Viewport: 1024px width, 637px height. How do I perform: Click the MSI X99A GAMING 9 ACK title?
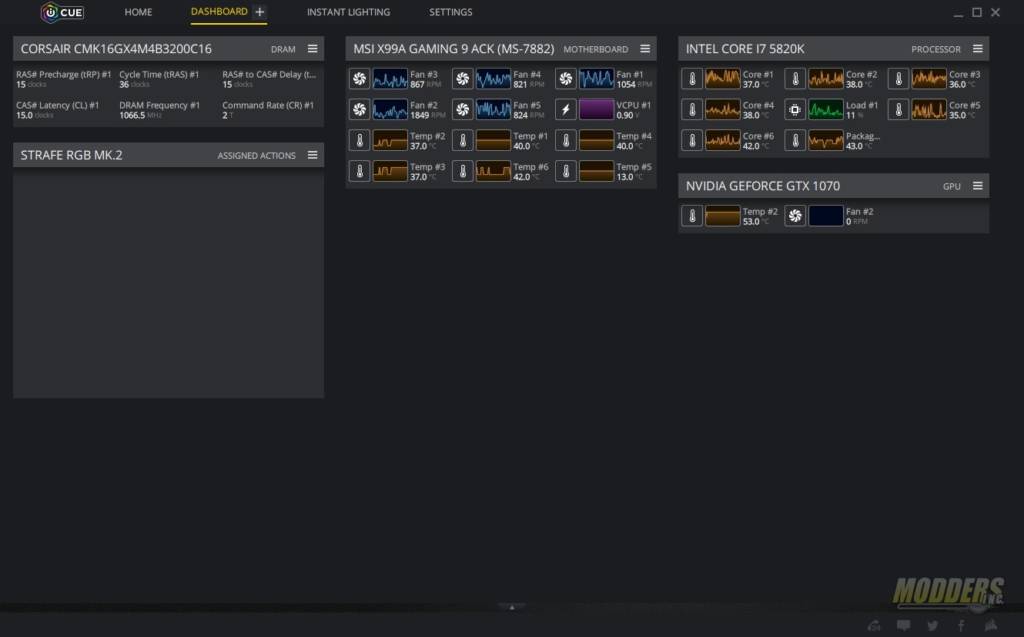pos(453,49)
